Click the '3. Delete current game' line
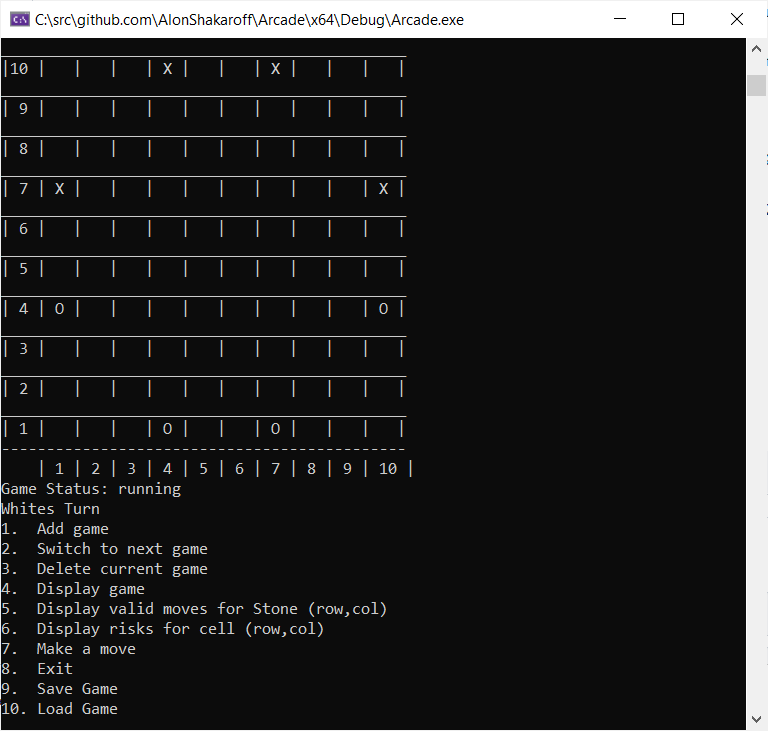 coord(104,569)
